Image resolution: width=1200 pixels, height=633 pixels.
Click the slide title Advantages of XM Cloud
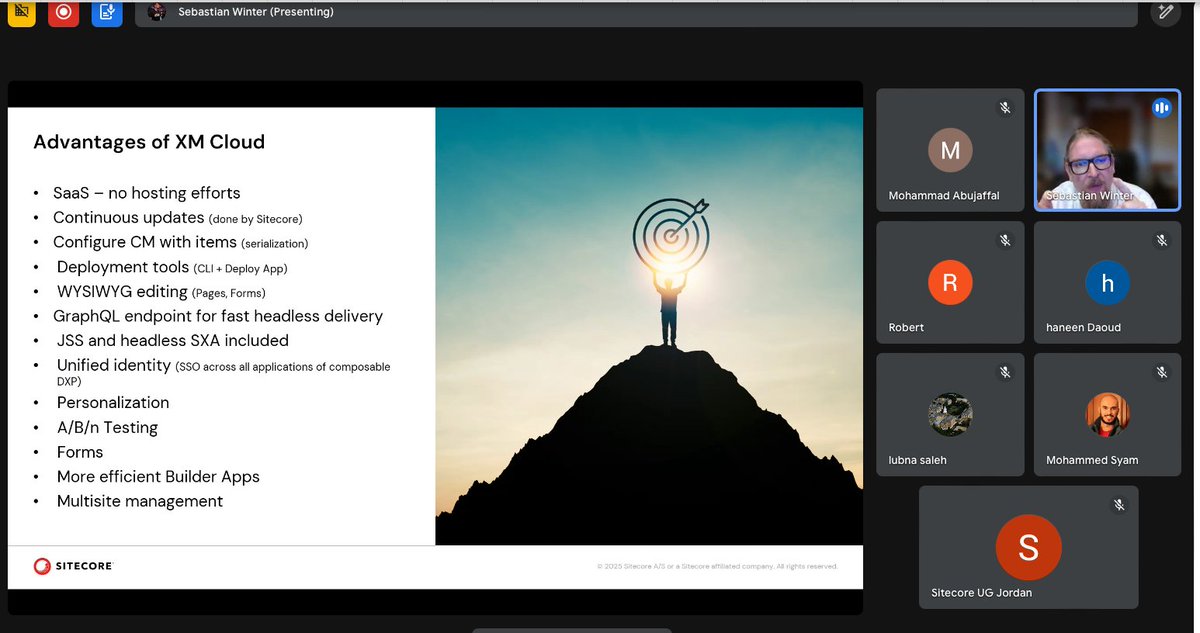149,142
